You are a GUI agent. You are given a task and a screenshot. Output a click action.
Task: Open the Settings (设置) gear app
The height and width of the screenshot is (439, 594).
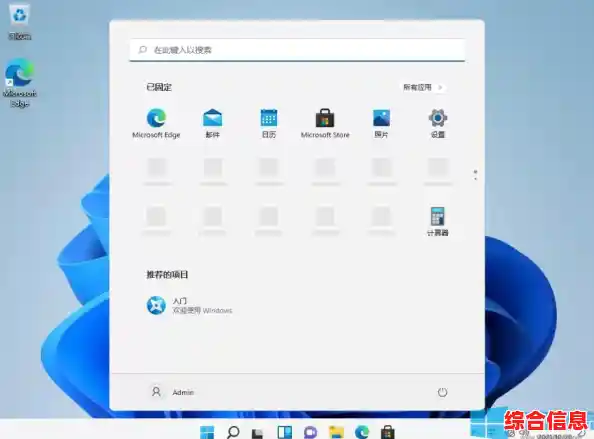(438, 123)
